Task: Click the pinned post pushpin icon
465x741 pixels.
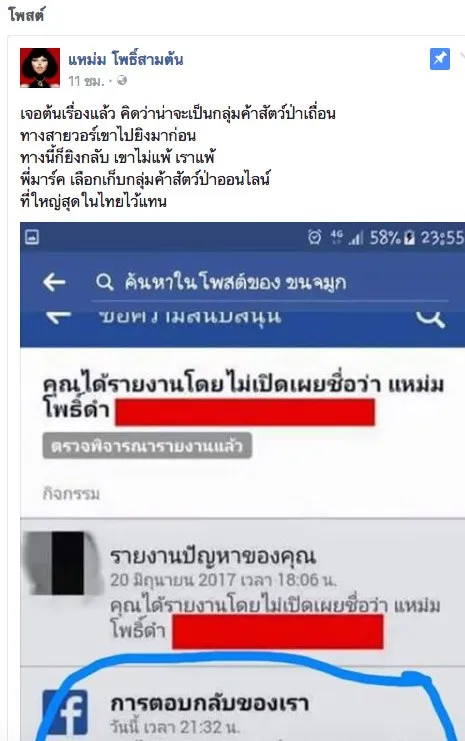Action: click(x=439, y=59)
